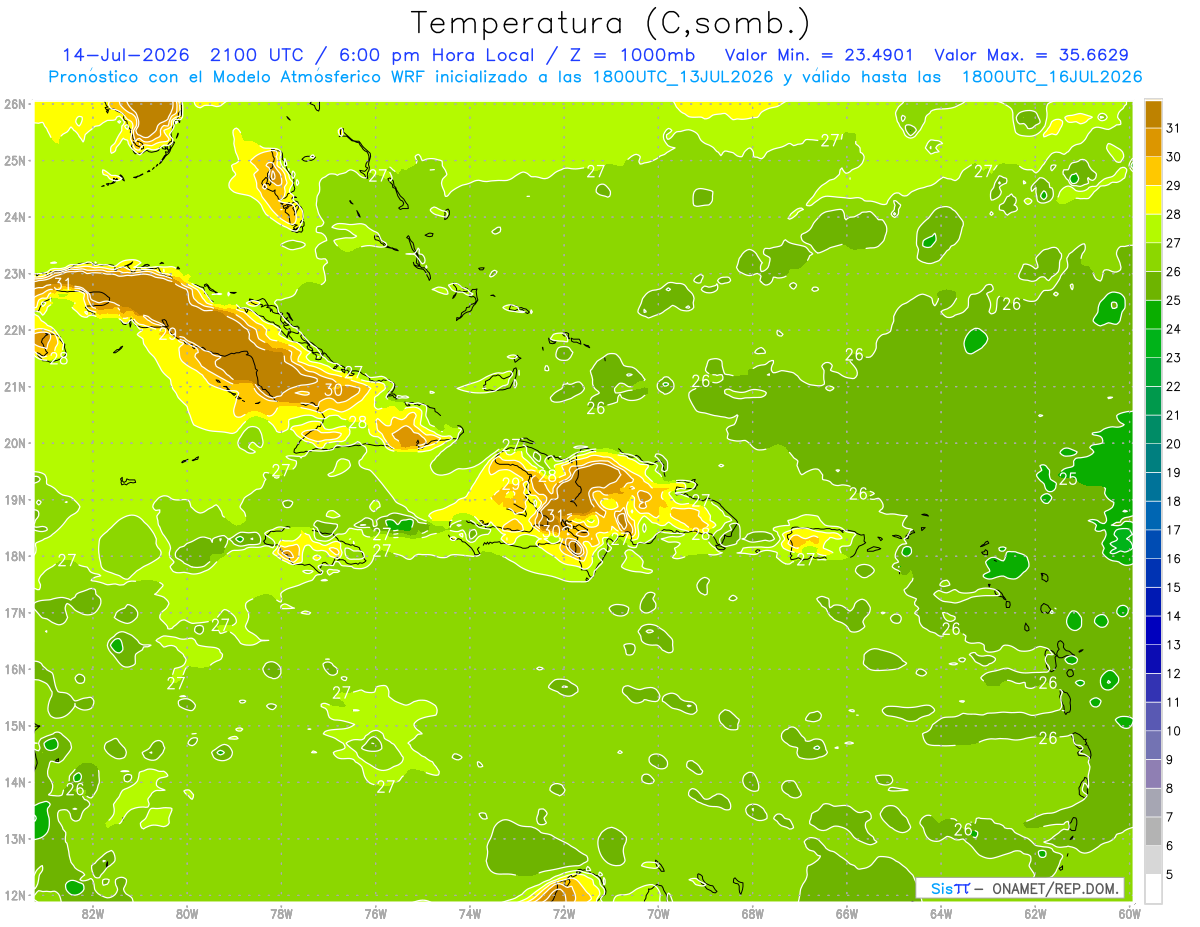Image resolution: width=1200 pixels, height=927 pixels.
Task: Click the "22N" latitude axis label
Action: click(14, 330)
